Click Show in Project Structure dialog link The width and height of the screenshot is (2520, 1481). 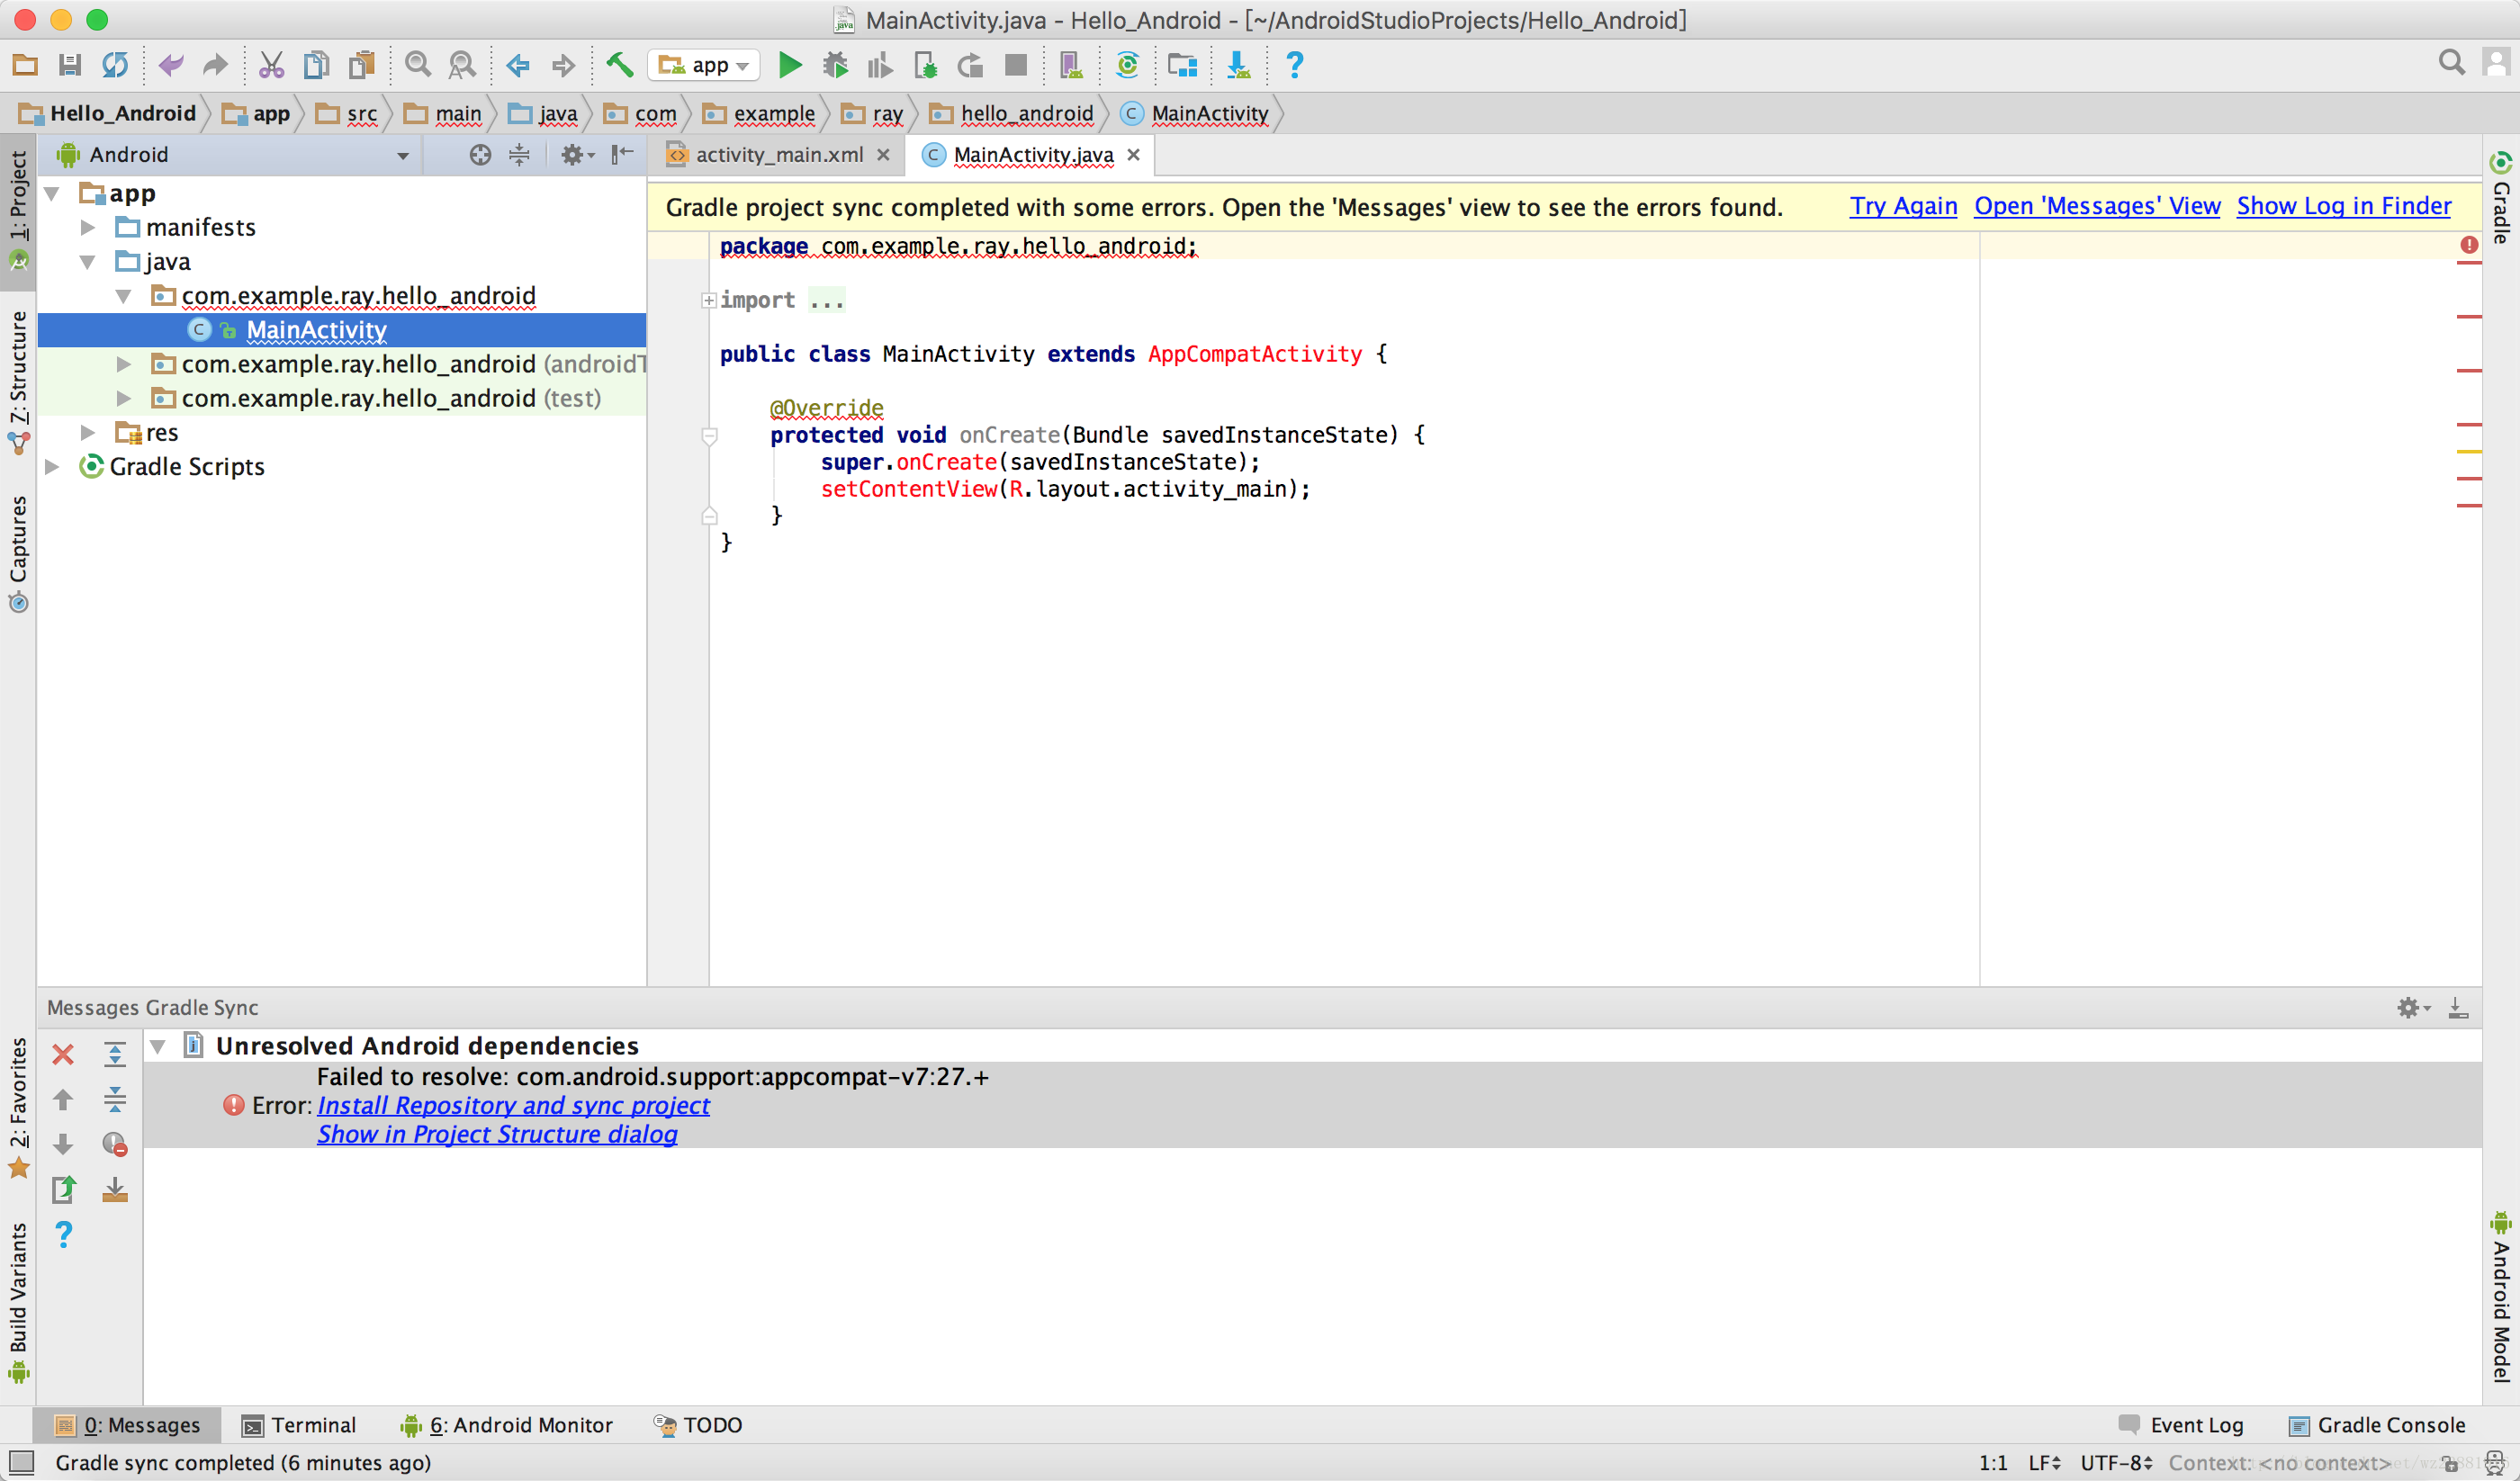coord(497,1134)
